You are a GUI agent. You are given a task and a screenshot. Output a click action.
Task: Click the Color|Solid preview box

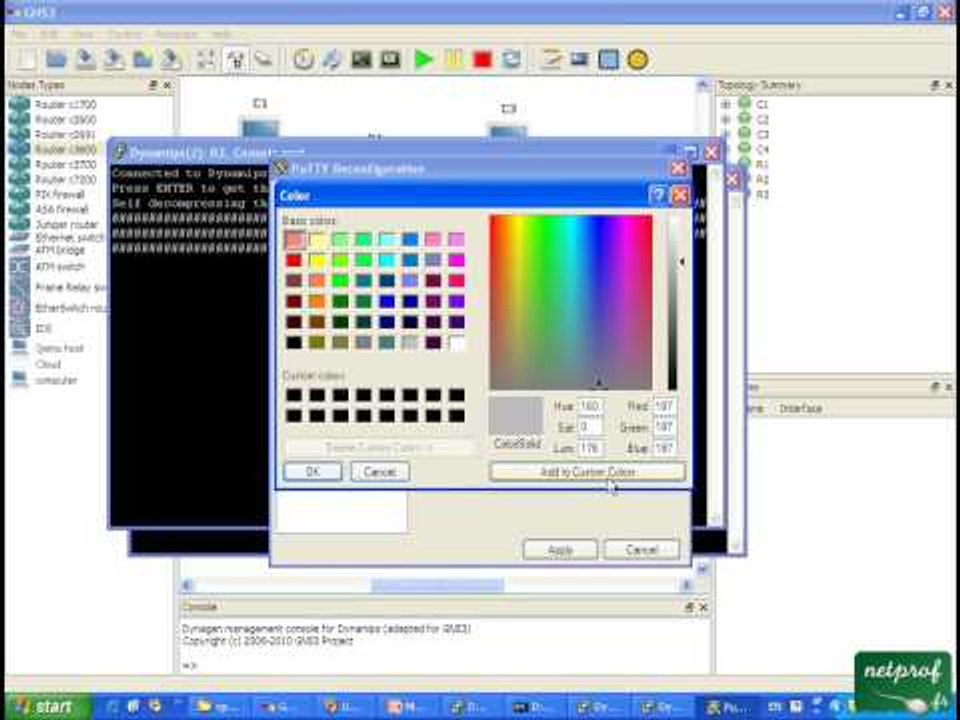tap(516, 416)
